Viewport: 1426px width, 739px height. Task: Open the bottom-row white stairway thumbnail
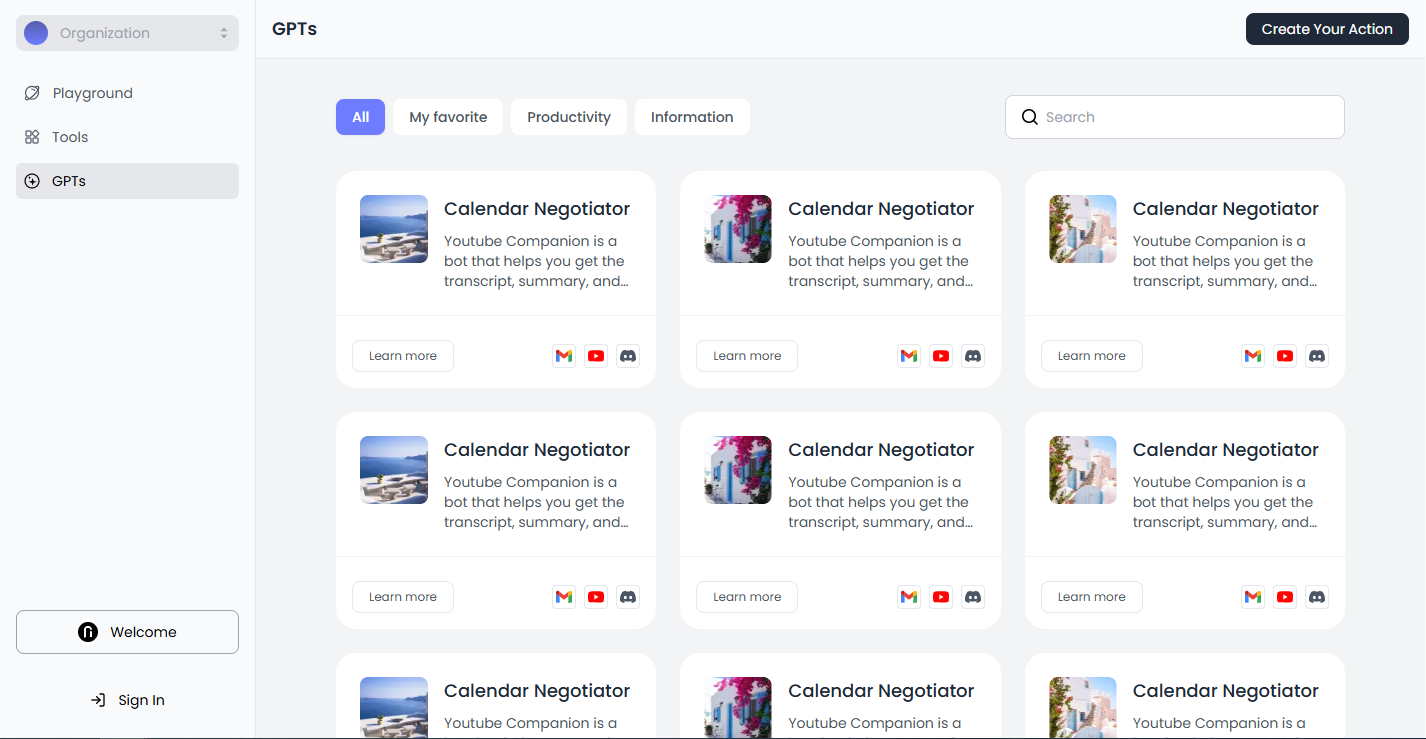tap(1083, 708)
